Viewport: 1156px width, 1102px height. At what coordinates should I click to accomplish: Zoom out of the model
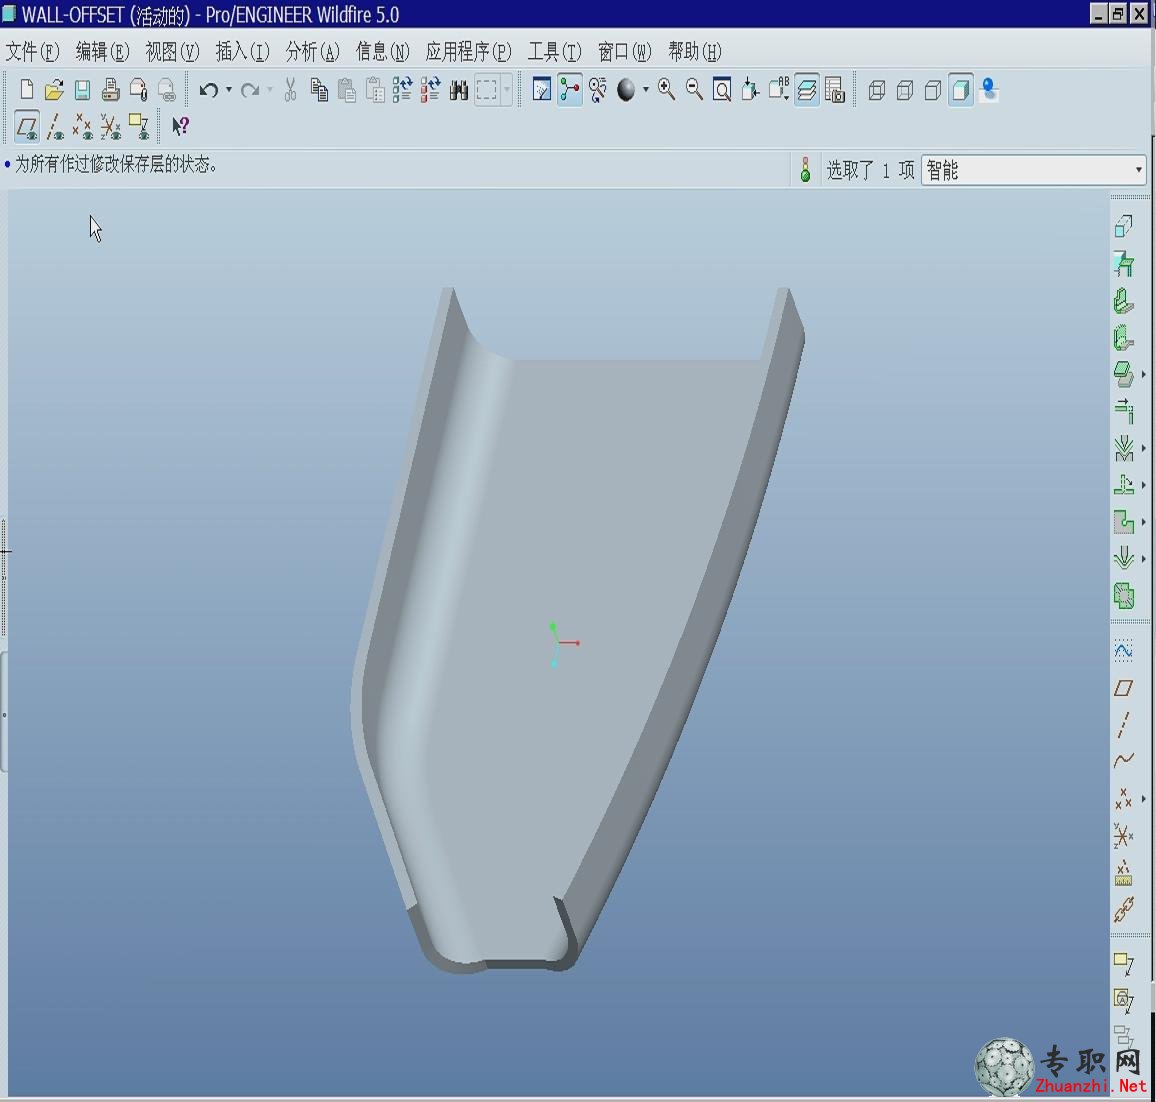(x=694, y=90)
